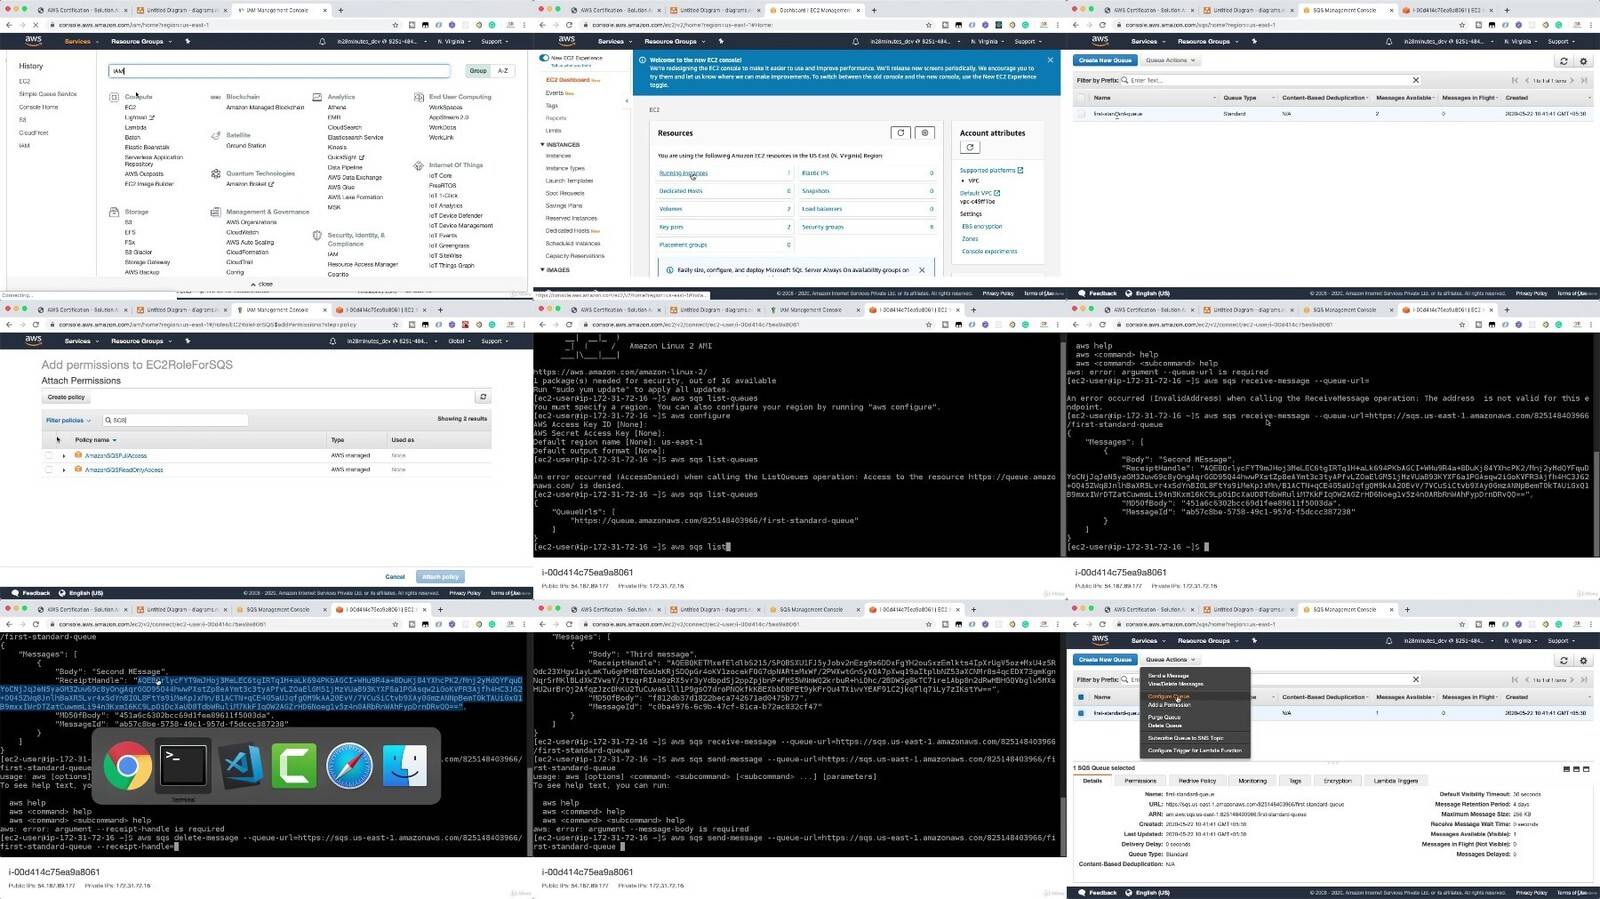Open the Monitoring tab in SQS details

click(1252, 781)
